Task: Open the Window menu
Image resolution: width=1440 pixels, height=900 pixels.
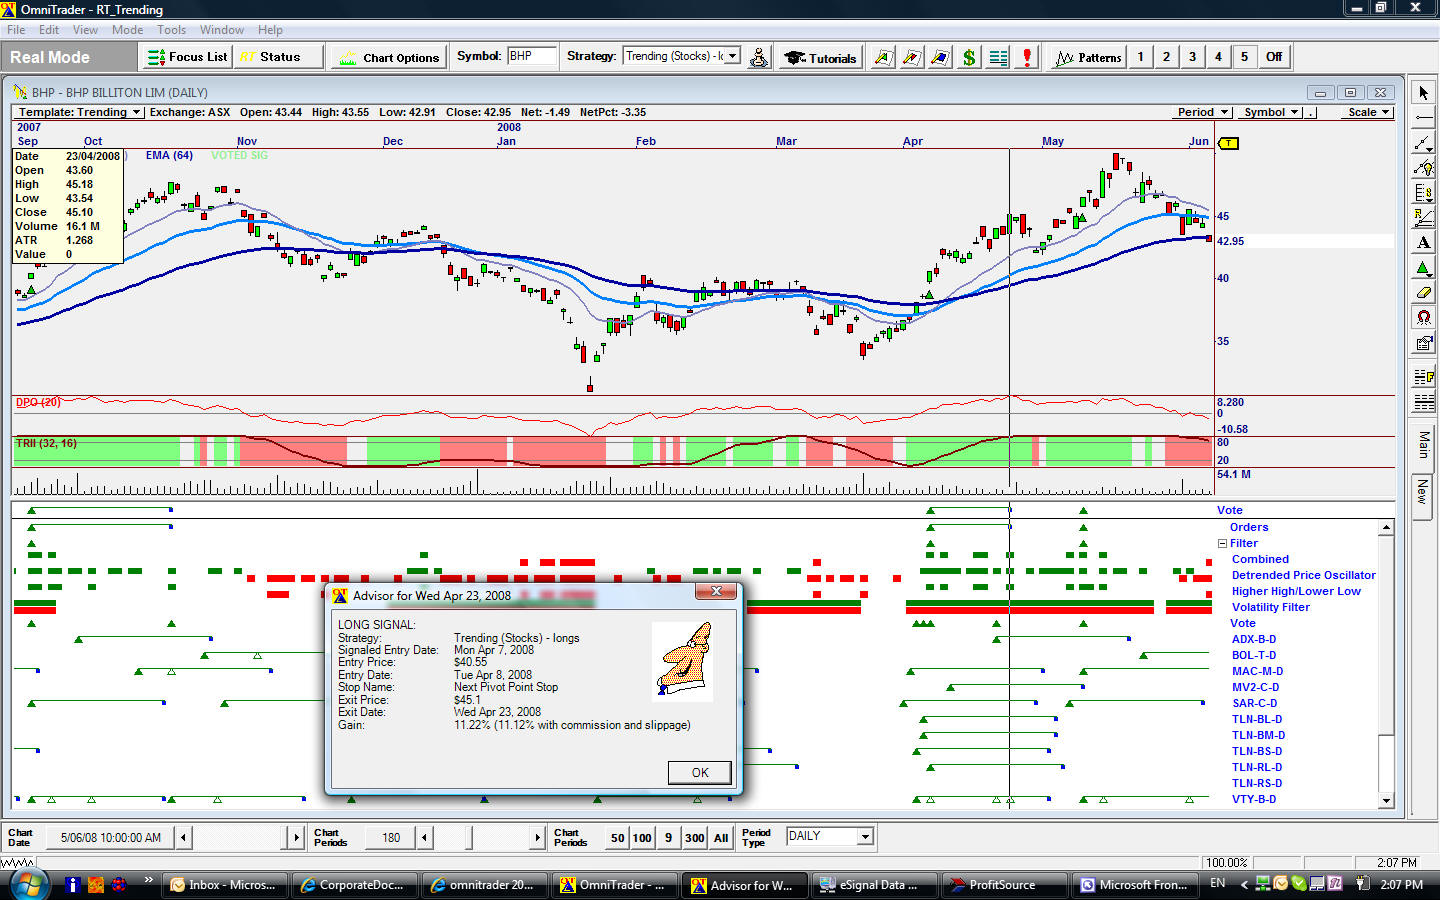Action: click(x=221, y=30)
